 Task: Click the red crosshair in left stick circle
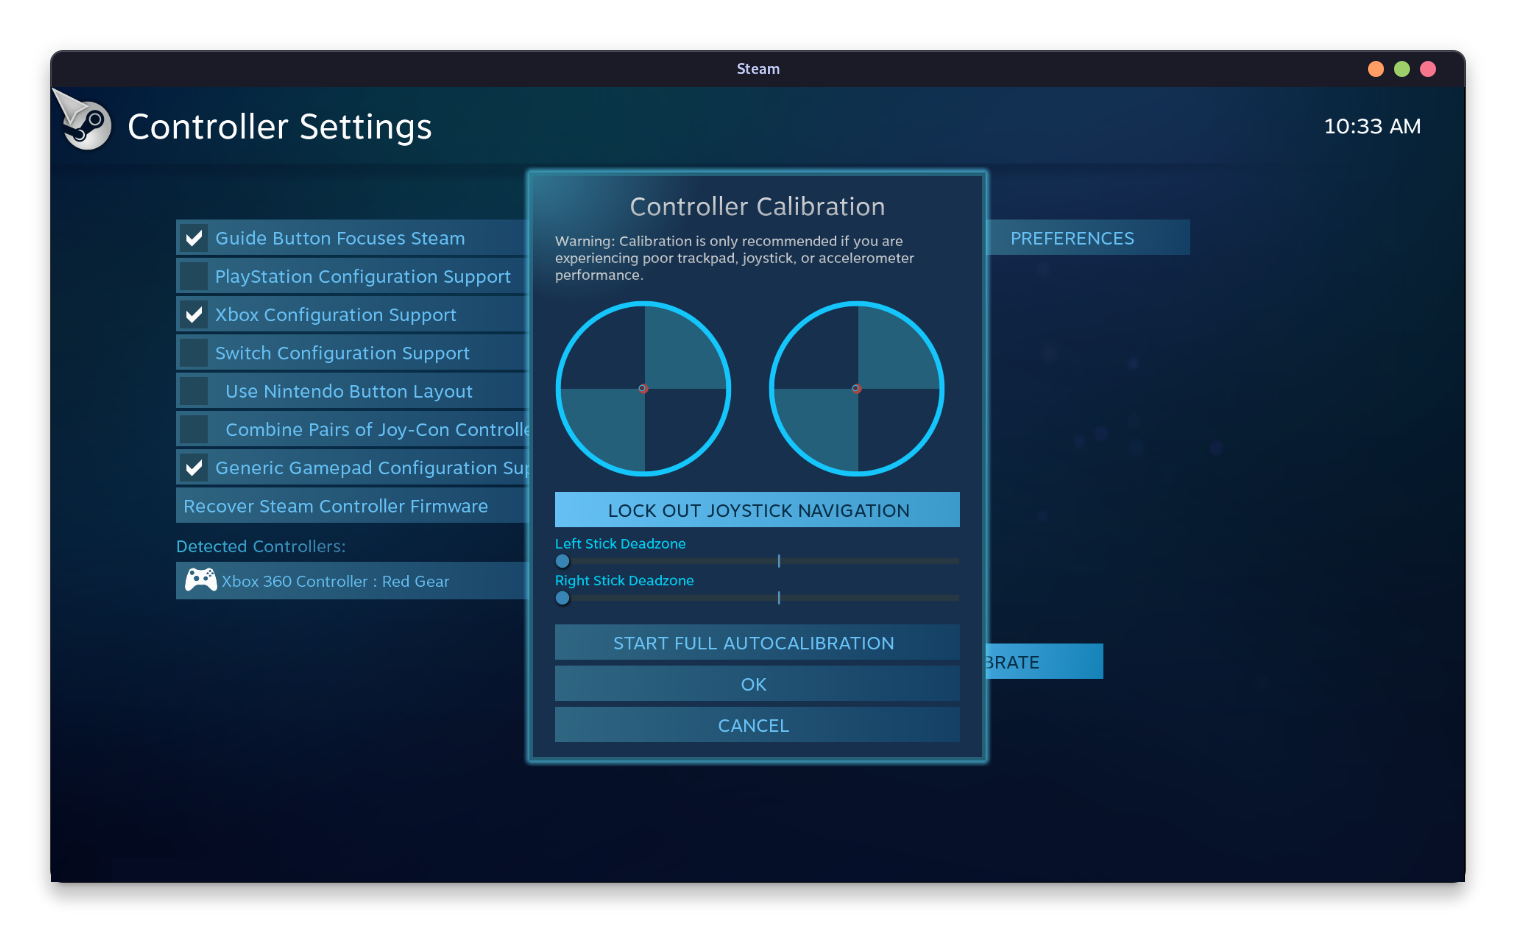(x=643, y=389)
